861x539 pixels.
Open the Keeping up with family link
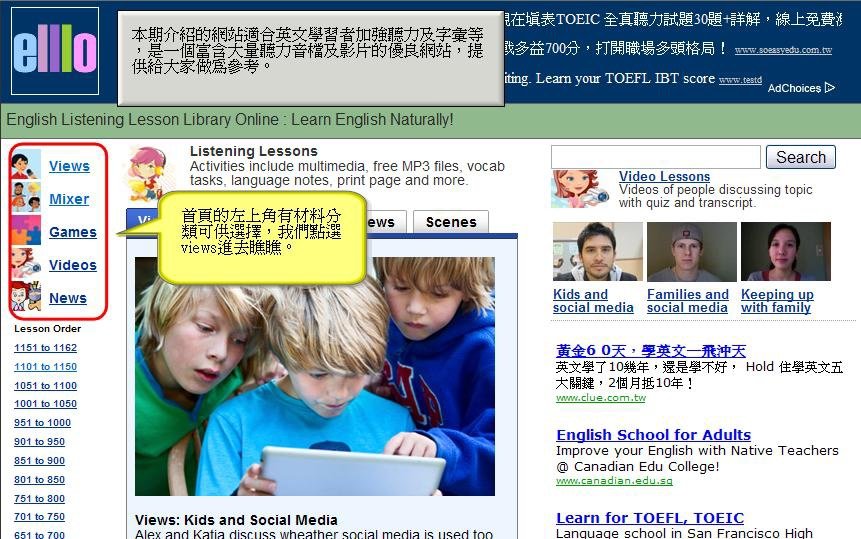pos(777,301)
